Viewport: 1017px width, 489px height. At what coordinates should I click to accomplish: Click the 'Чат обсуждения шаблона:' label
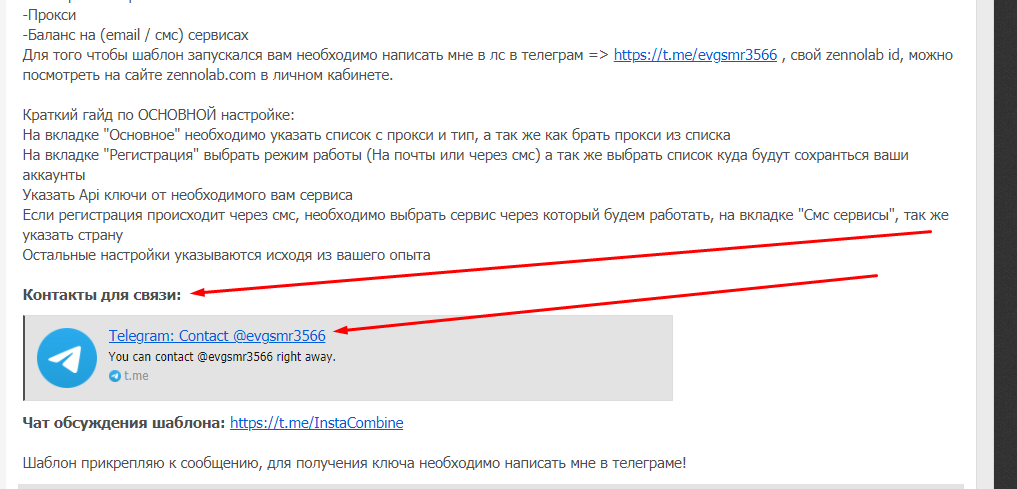pyautogui.click(x=124, y=423)
